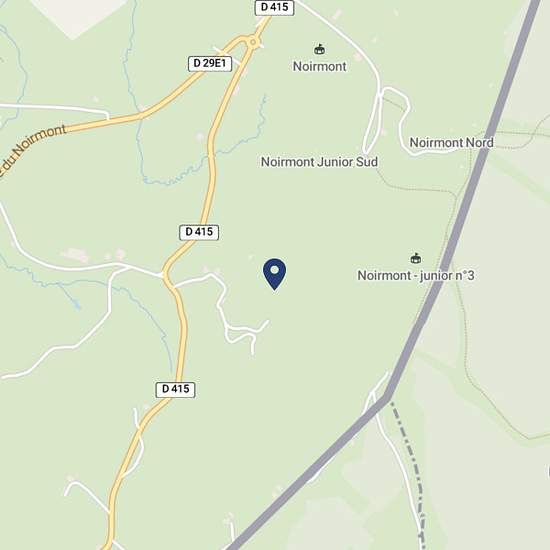Screen dimensions: 550x550
Task: Open the Noirmont Nord label
Action: [x=451, y=142]
